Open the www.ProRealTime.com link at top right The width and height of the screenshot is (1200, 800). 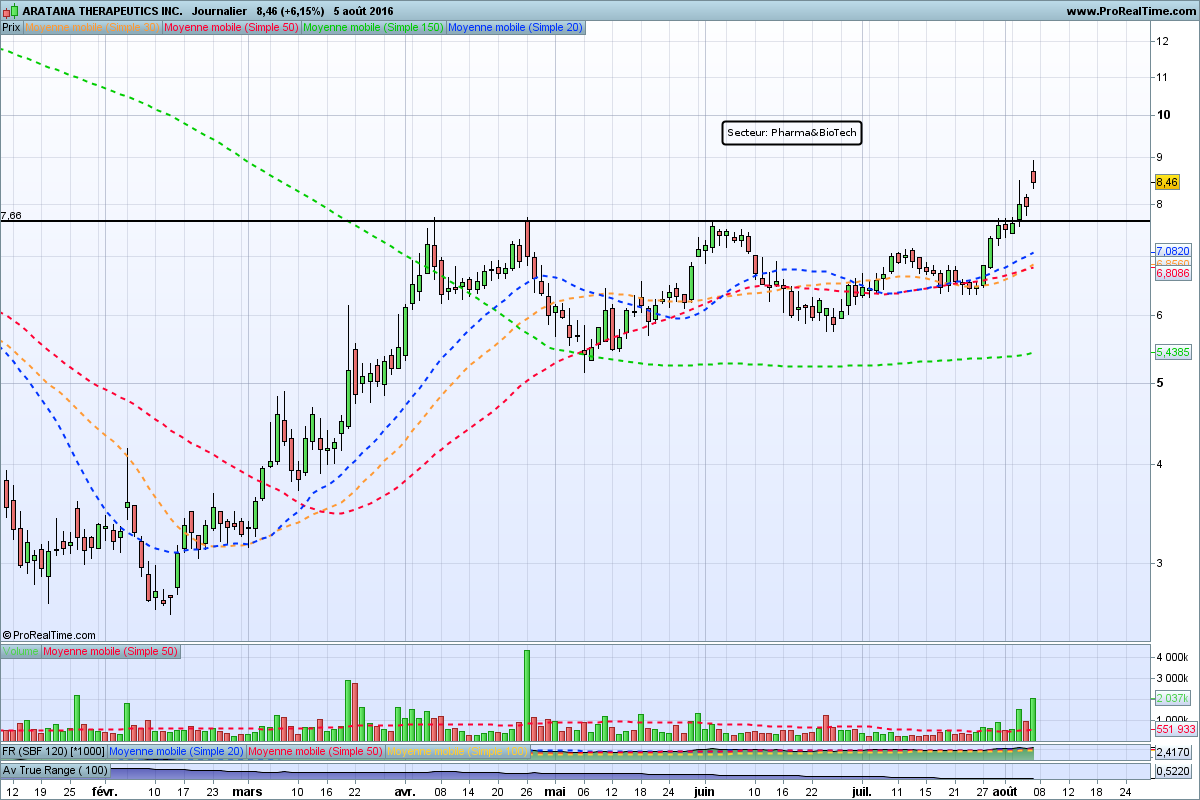pos(1130,10)
